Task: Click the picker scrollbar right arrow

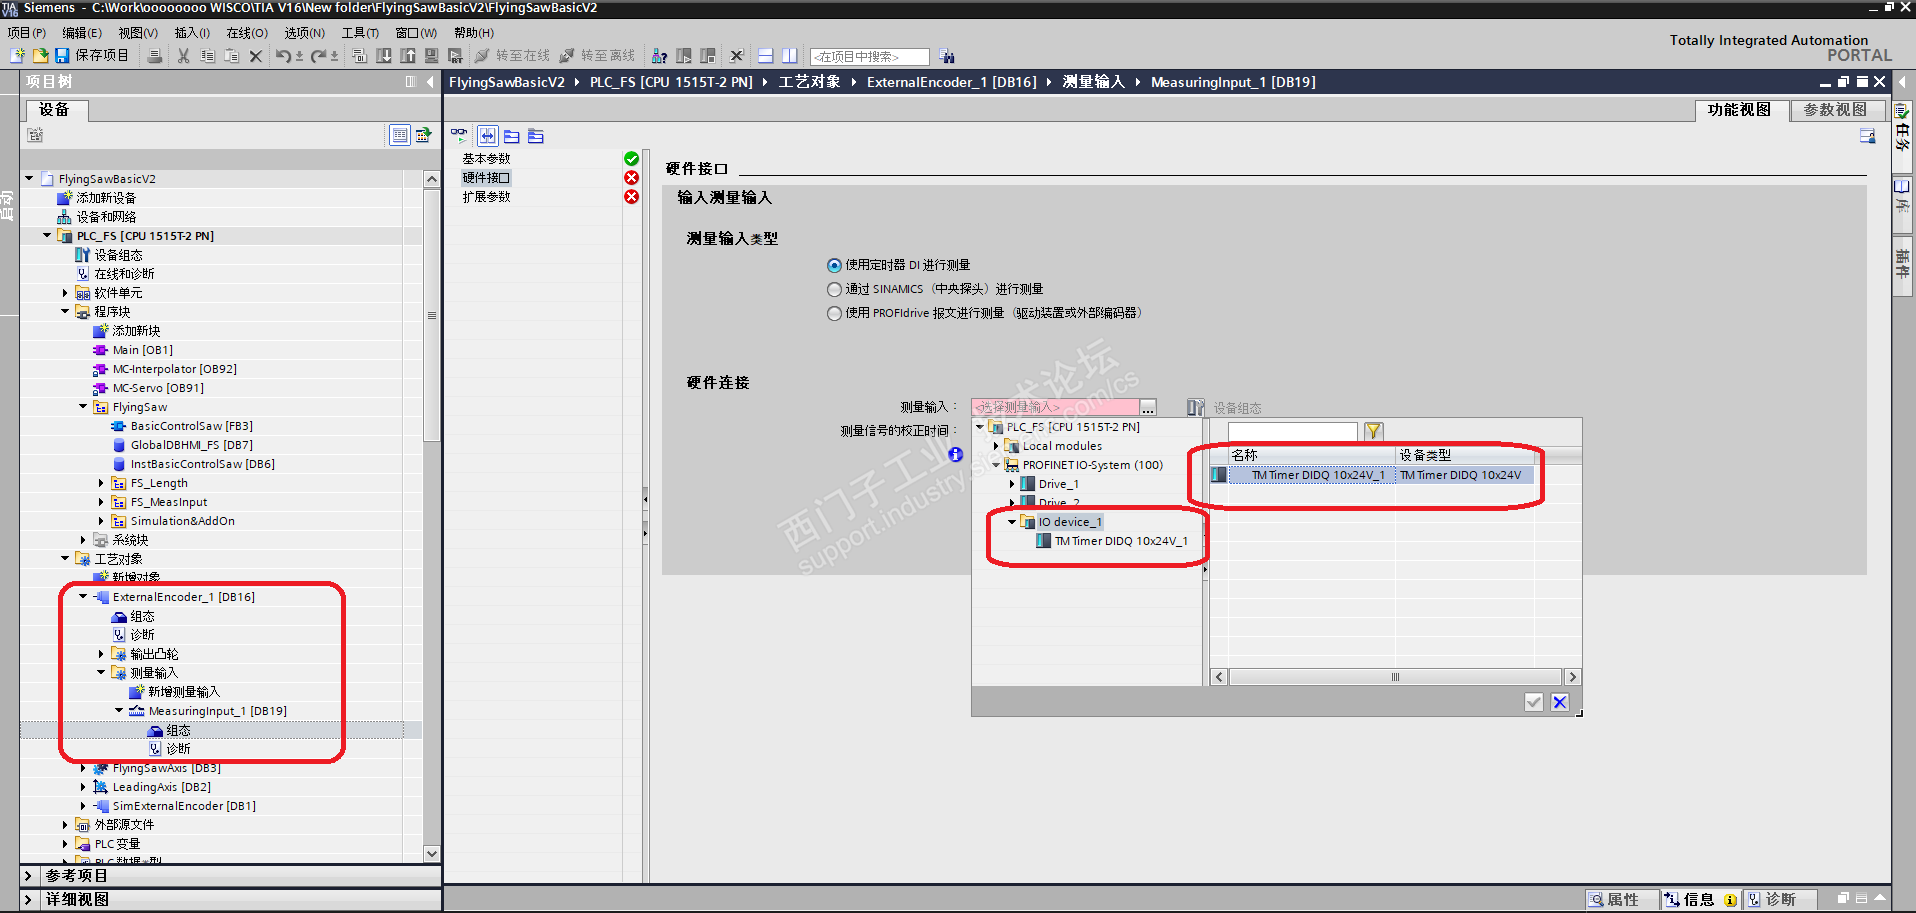Action: tap(1572, 677)
